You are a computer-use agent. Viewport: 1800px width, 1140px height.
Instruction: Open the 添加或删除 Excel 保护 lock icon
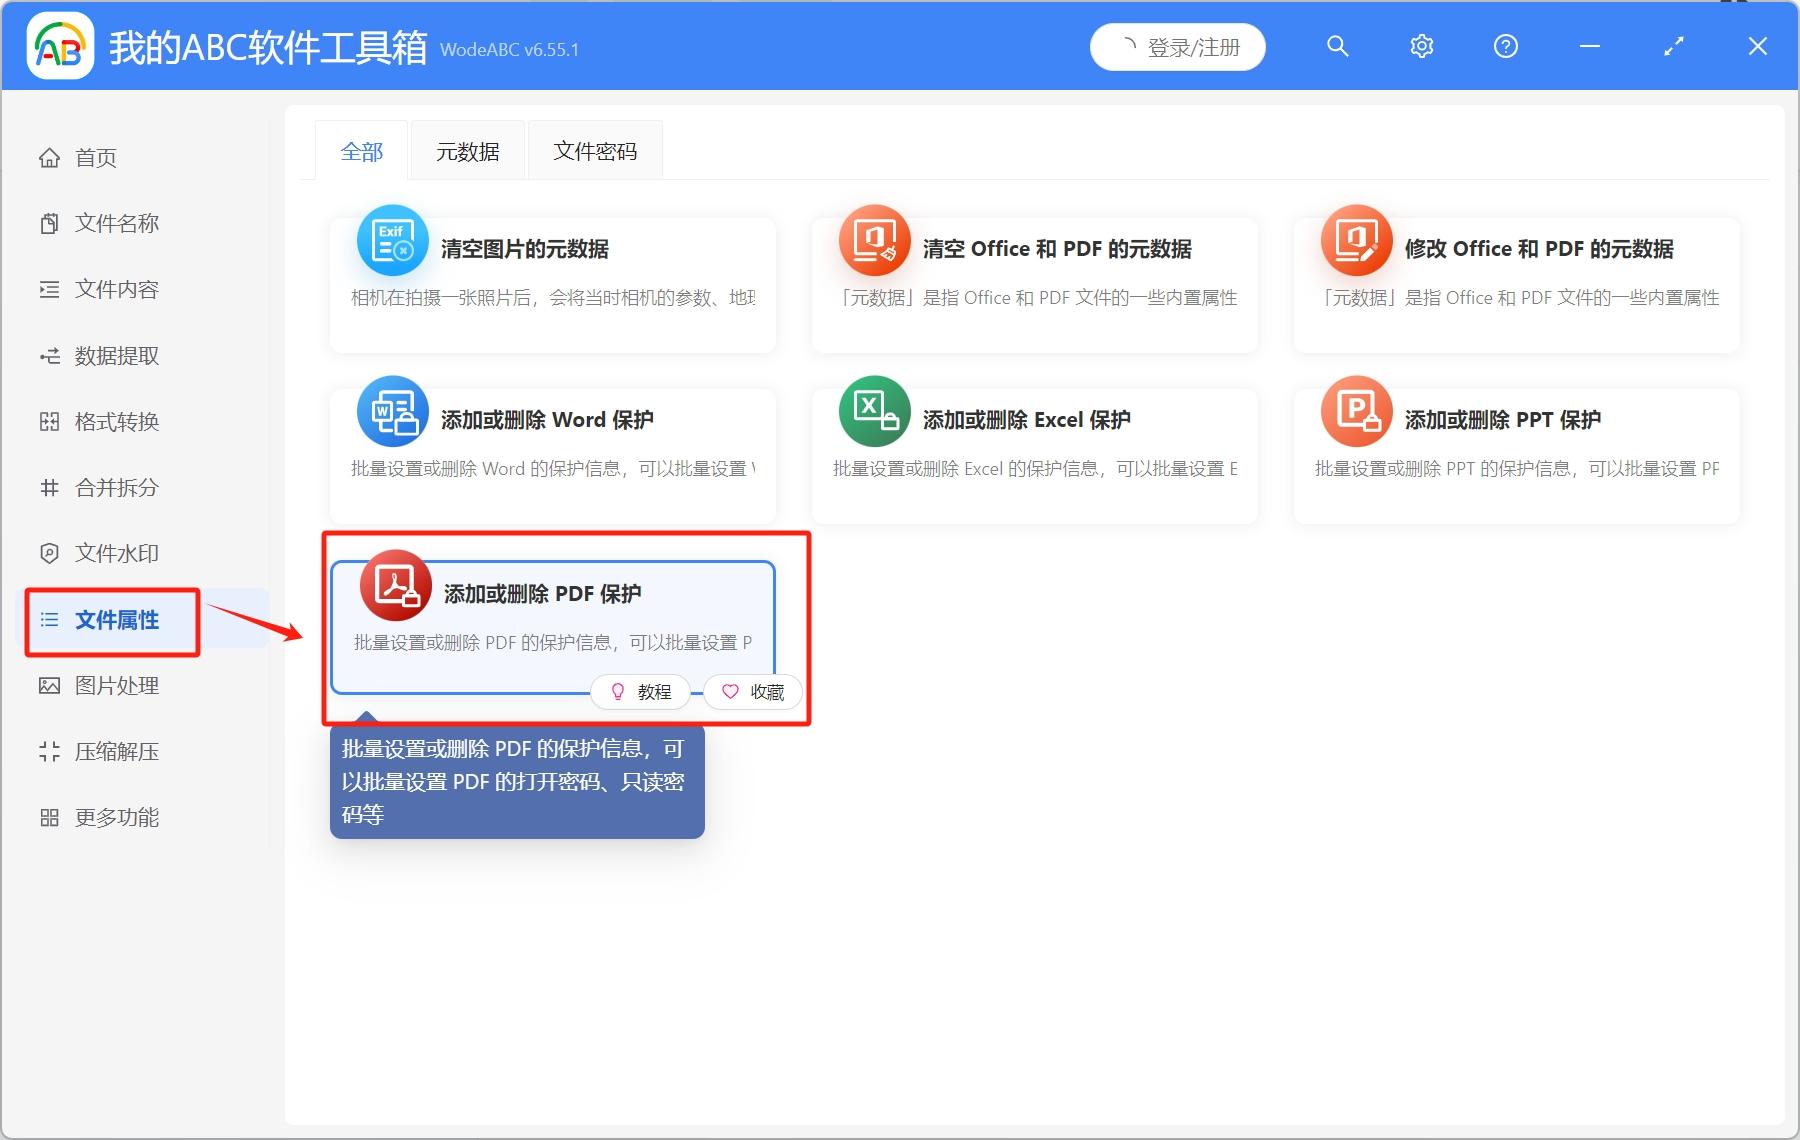coord(874,411)
